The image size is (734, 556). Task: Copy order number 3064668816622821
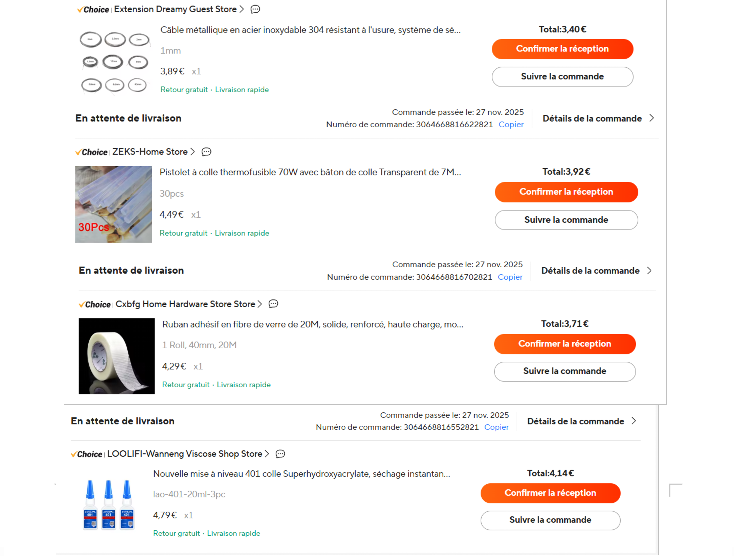(511, 124)
